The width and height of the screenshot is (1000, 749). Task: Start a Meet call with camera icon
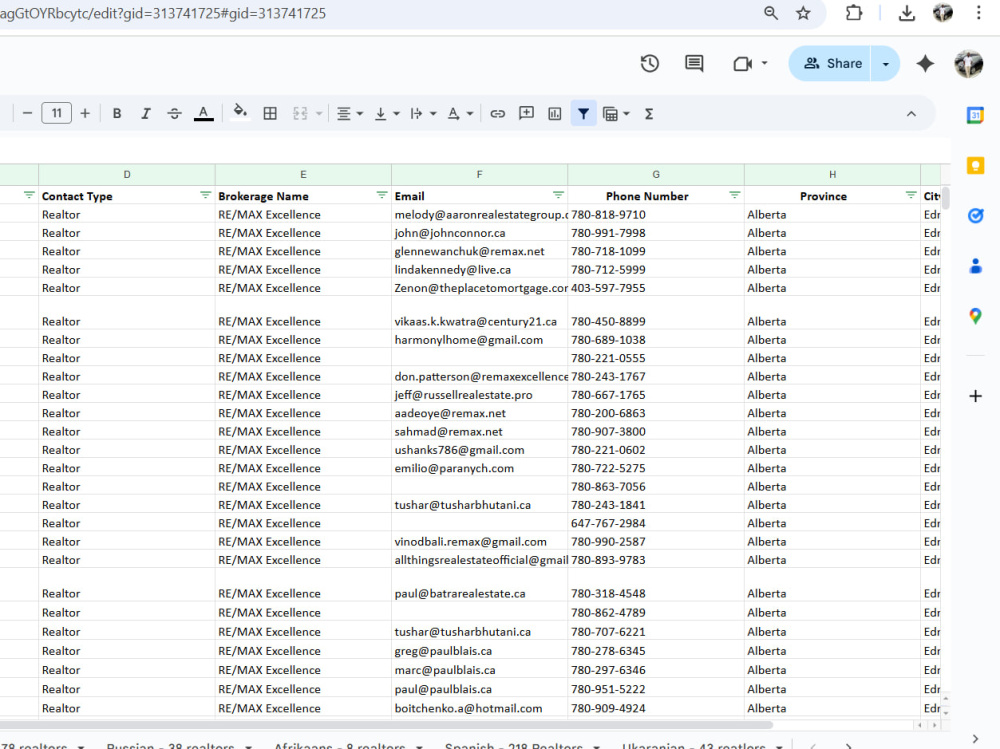coord(742,64)
